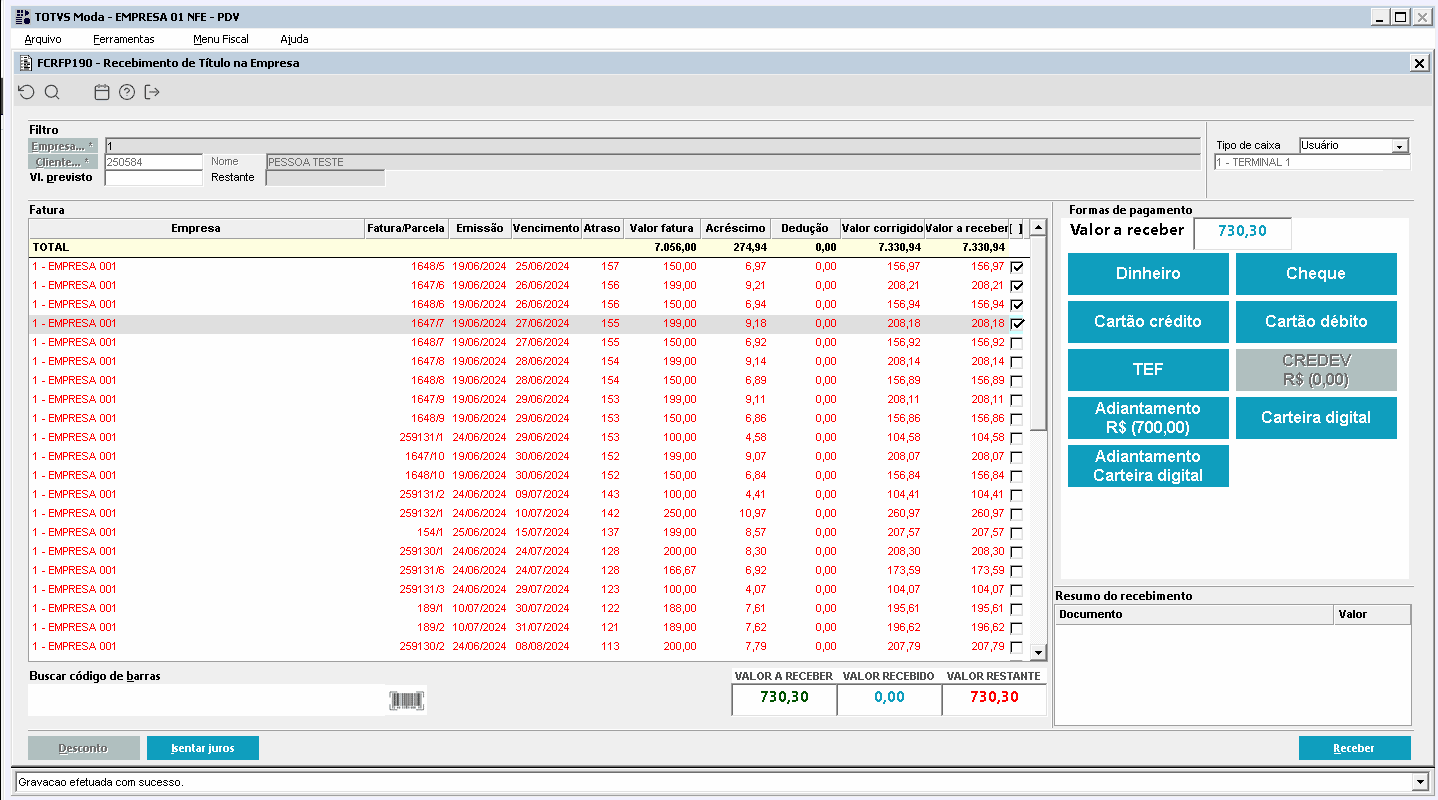
Task: Toggle the select-all checkbox in table header
Action: tap(1017, 228)
